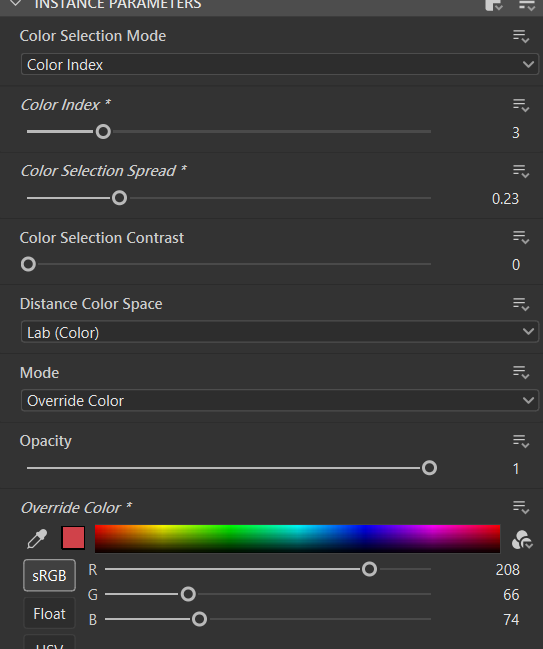543x649 pixels.
Task: Open the Override Color parameter menu icon
Action: [521, 507]
